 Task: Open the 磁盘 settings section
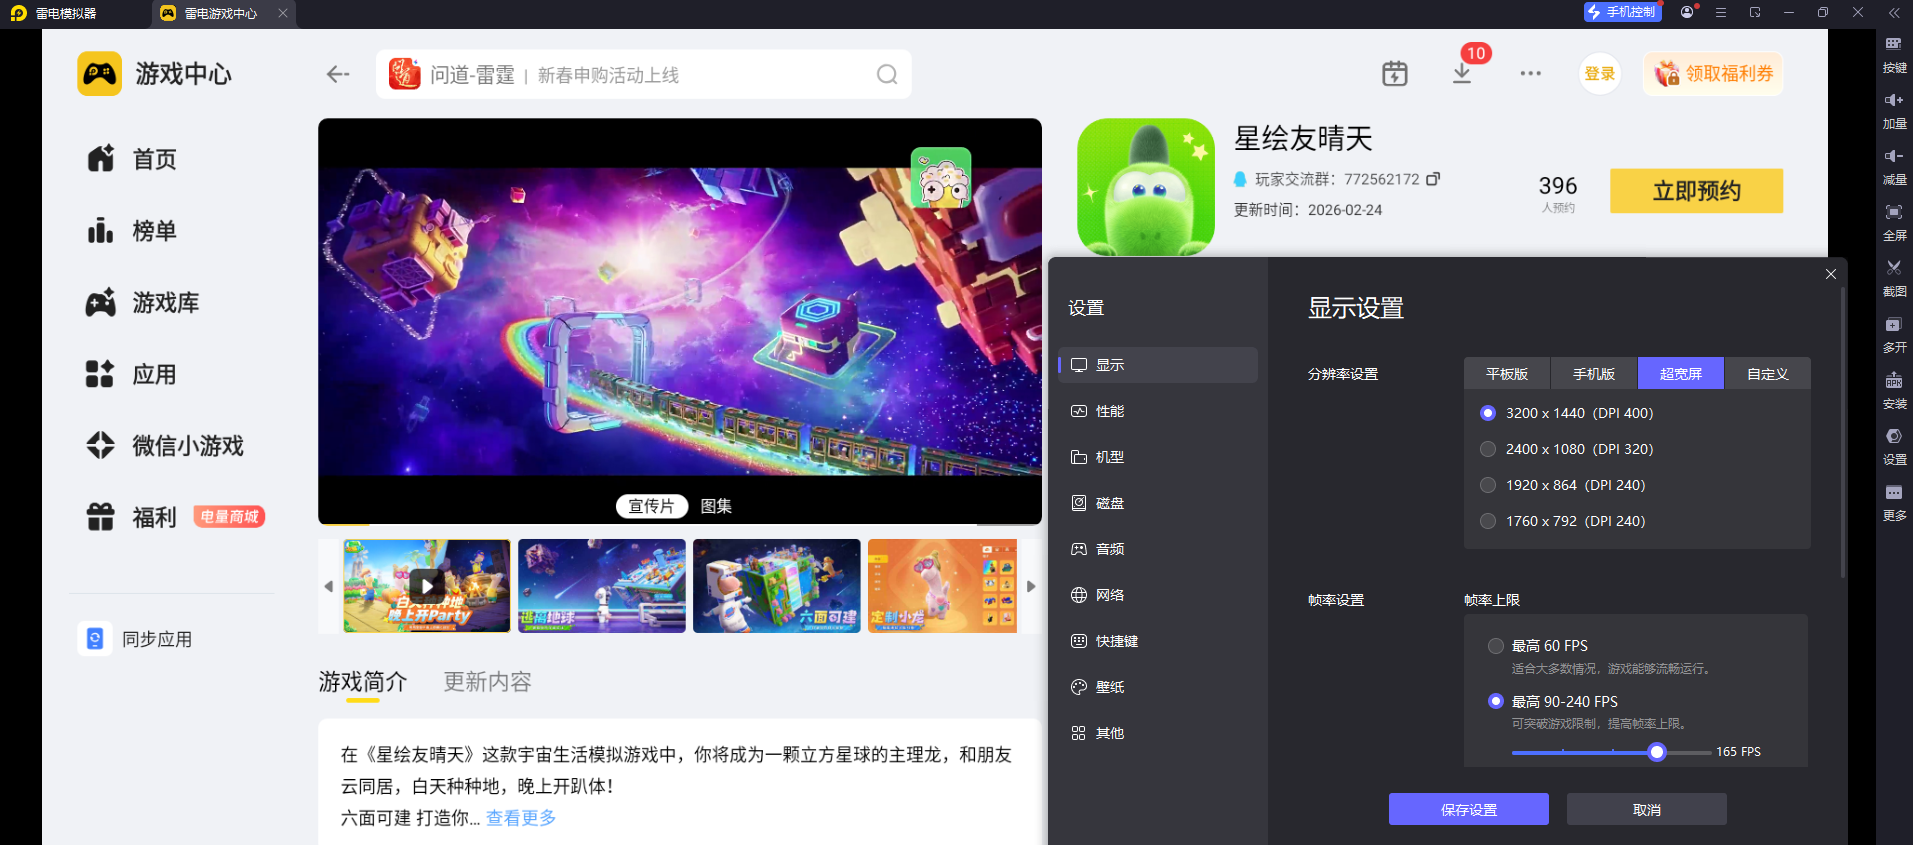point(1158,503)
